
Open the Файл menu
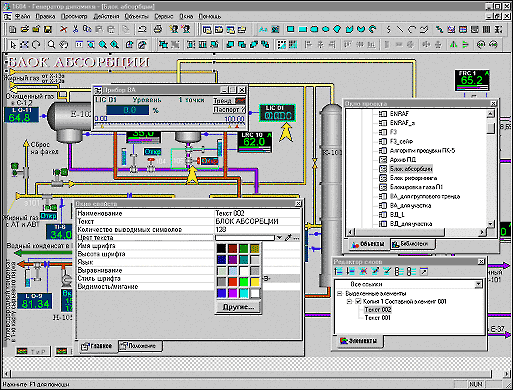pos(22,16)
